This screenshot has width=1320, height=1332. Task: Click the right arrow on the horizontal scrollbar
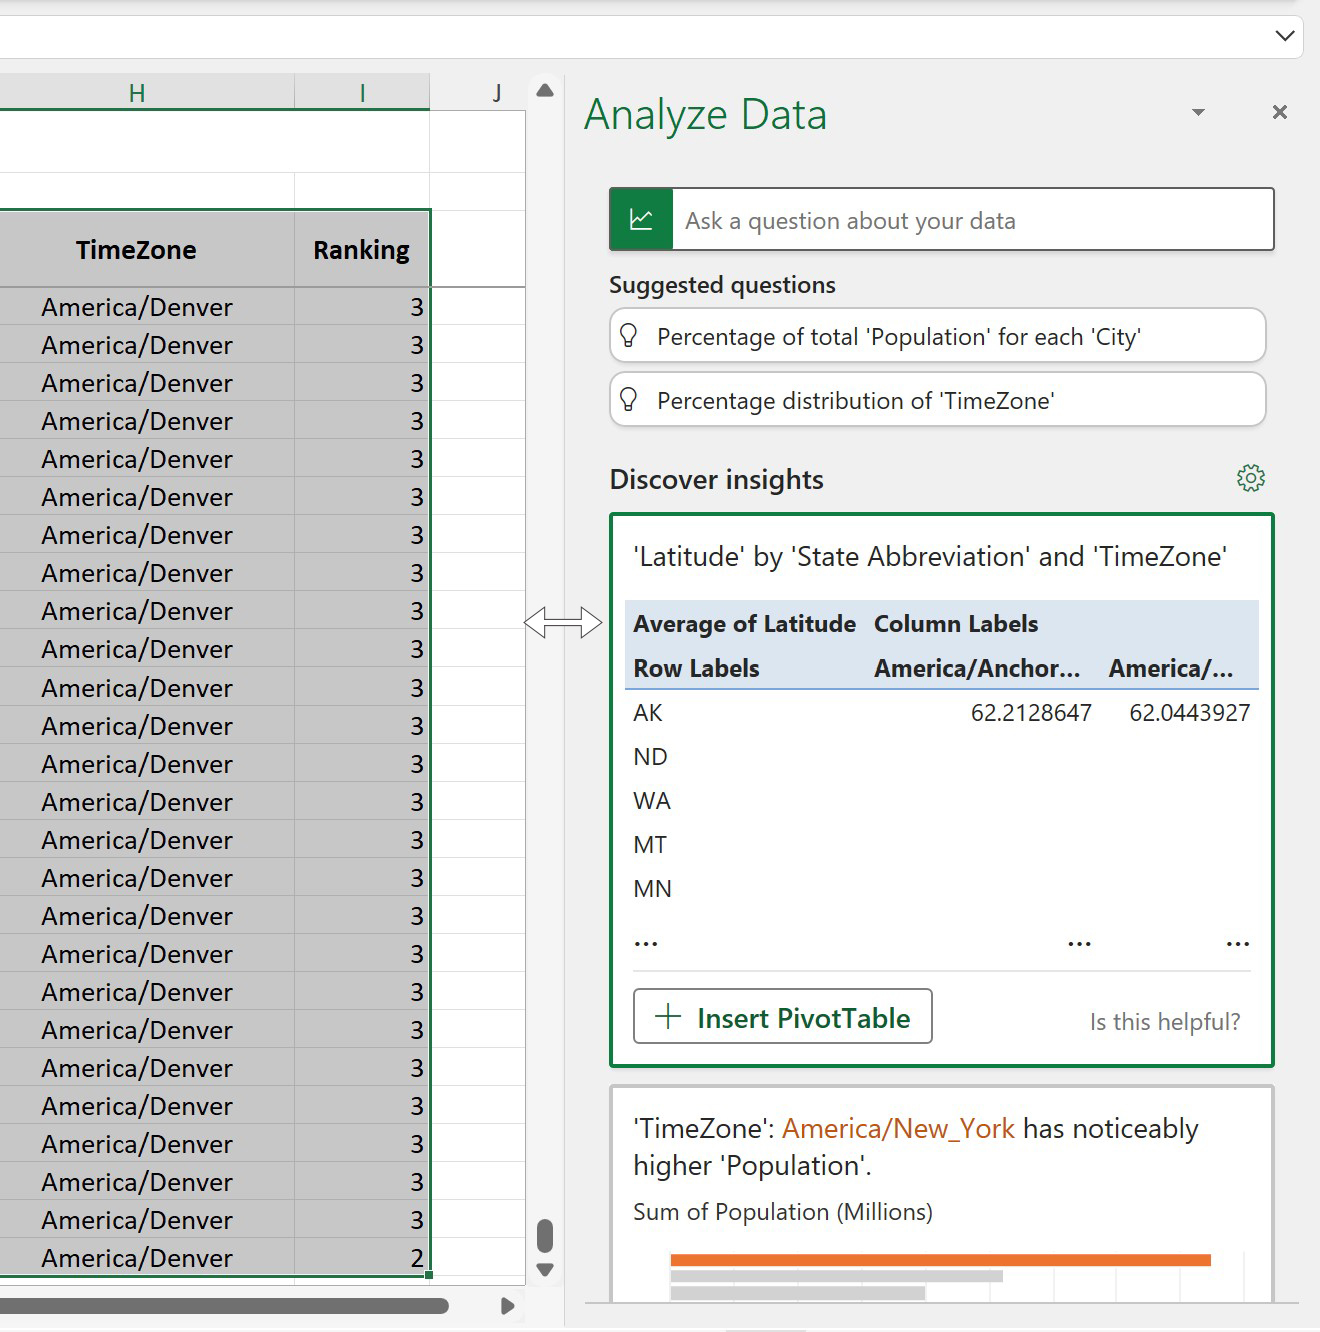(x=507, y=1305)
